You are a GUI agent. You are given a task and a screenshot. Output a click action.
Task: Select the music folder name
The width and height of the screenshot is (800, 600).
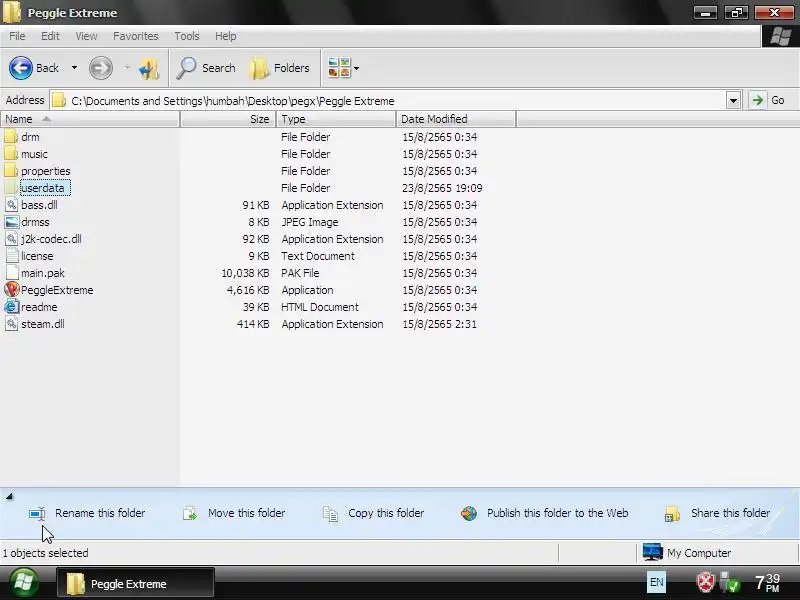tap(34, 154)
